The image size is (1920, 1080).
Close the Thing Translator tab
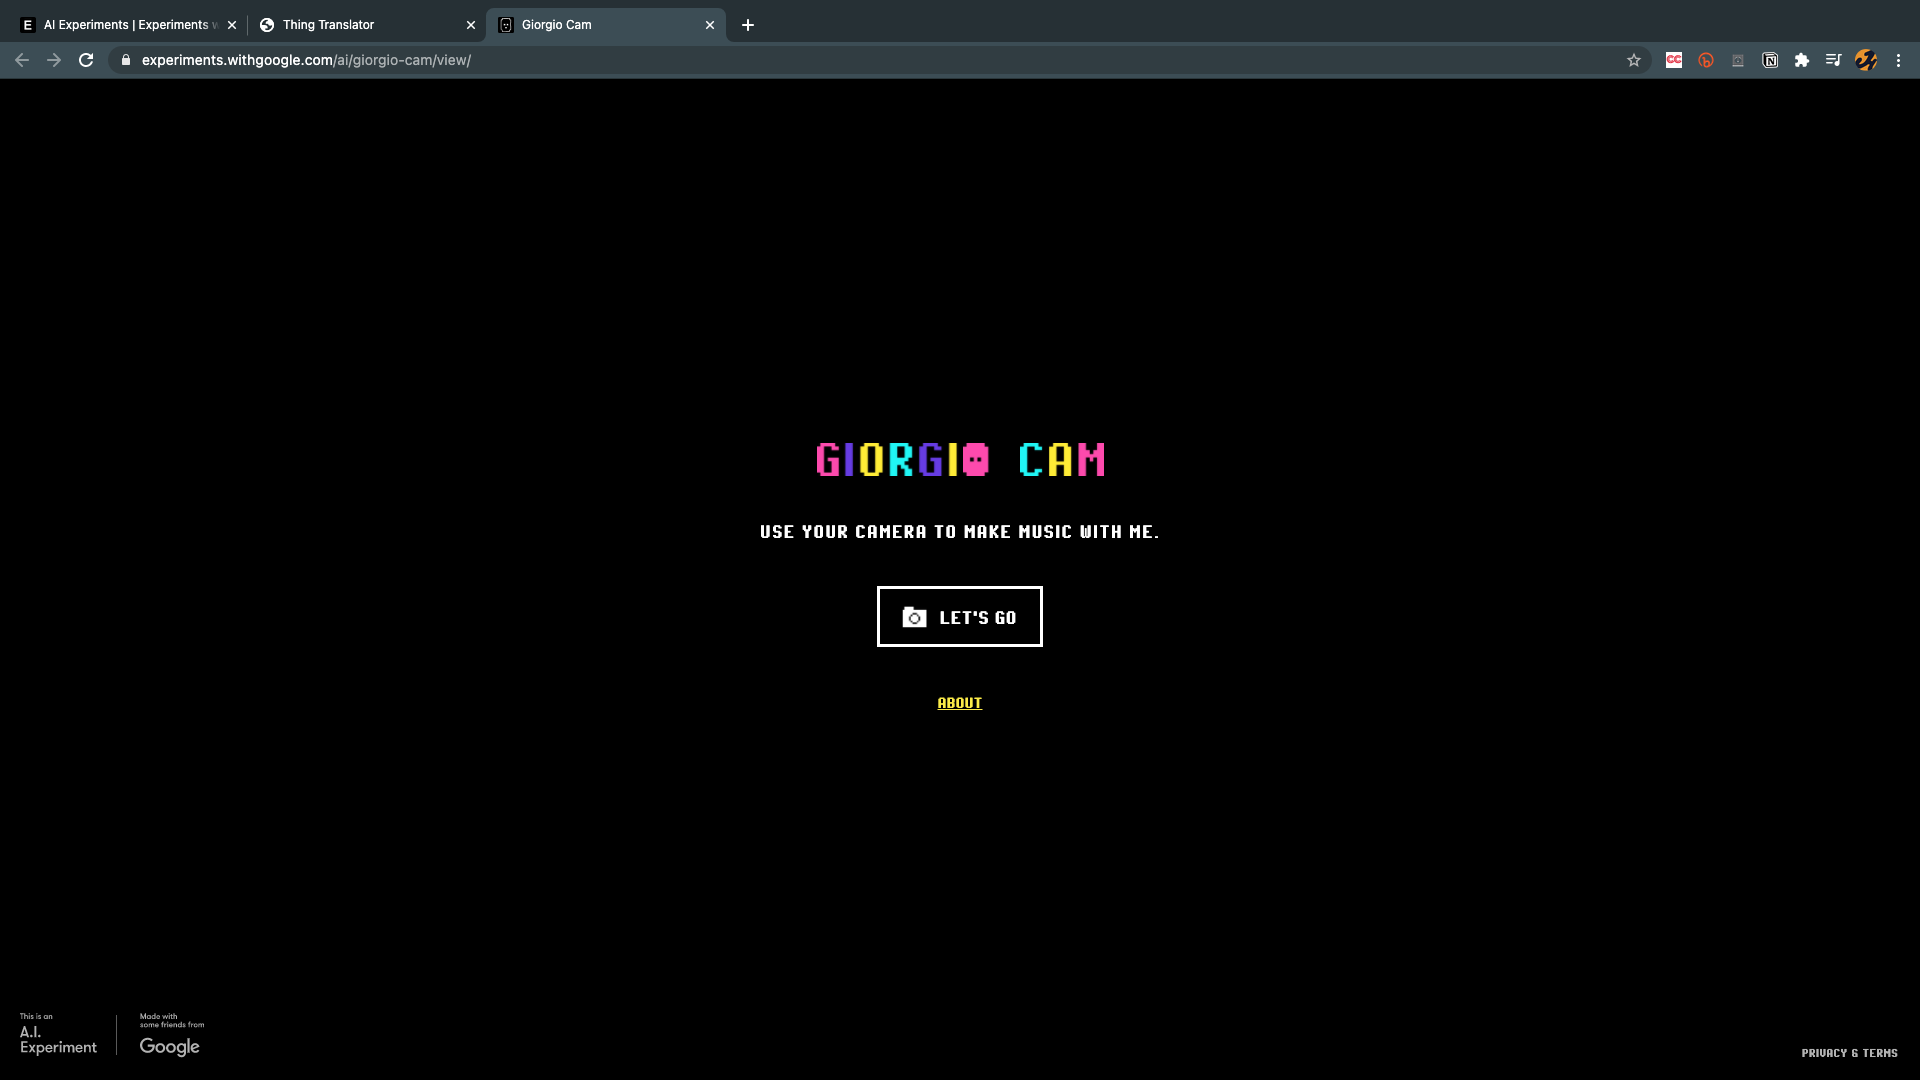click(x=471, y=25)
